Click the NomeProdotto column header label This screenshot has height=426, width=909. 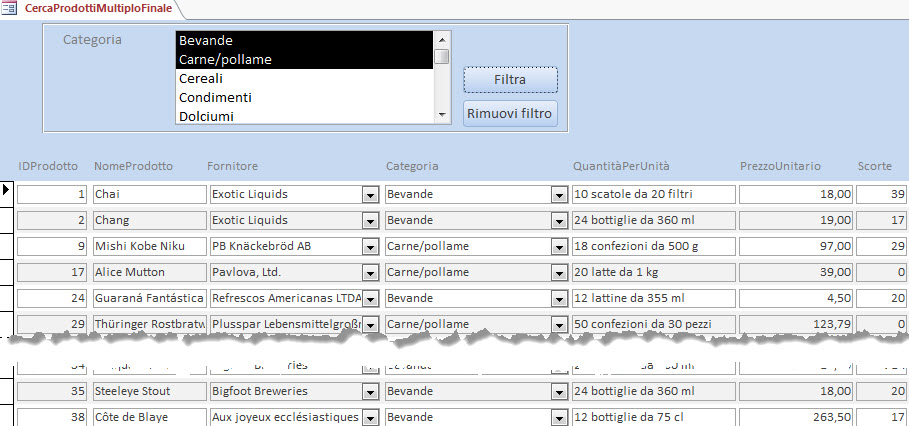tap(133, 166)
